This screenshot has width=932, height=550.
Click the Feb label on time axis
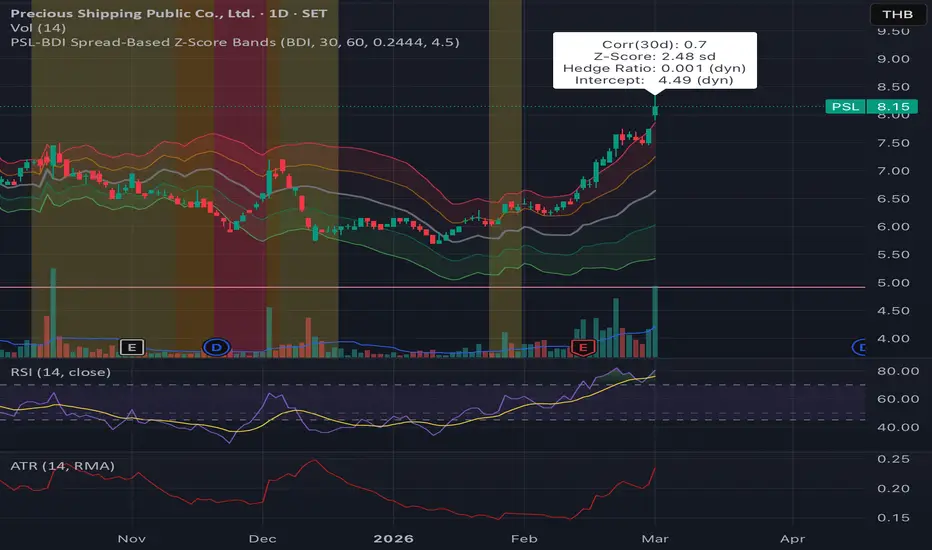(x=524, y=539)
